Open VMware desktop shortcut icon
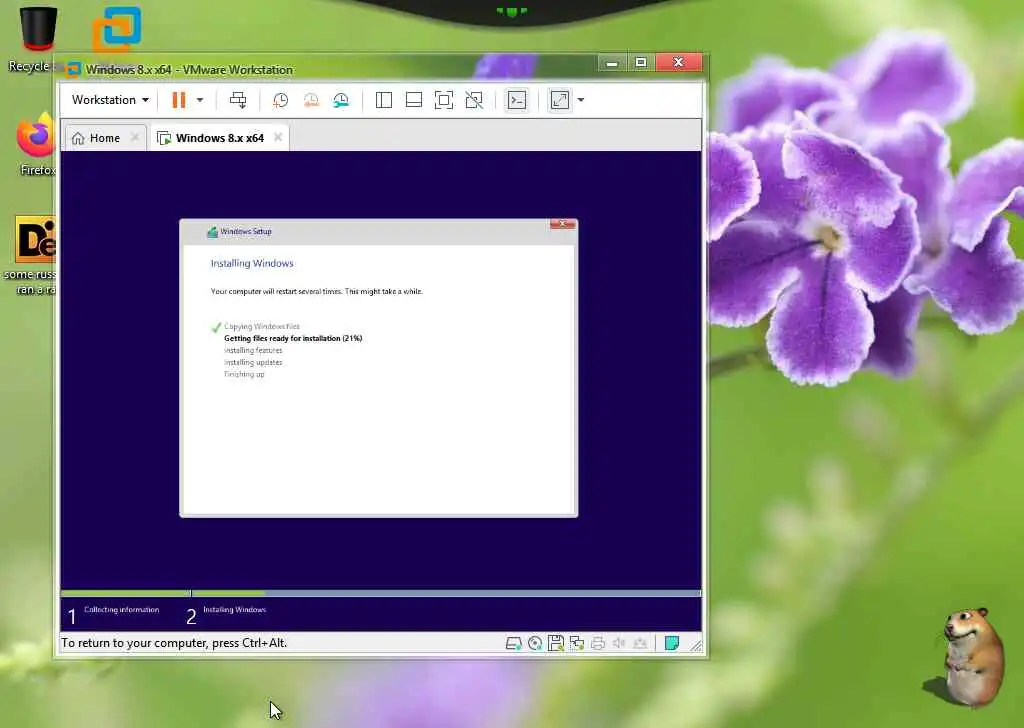 click(x=116, y=29)
